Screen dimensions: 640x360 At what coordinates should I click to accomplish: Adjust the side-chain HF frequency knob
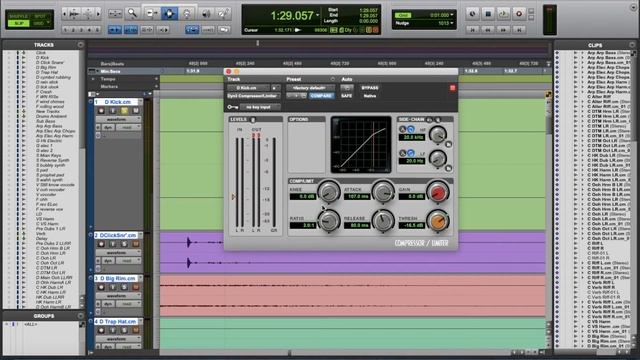pos(438,134)
